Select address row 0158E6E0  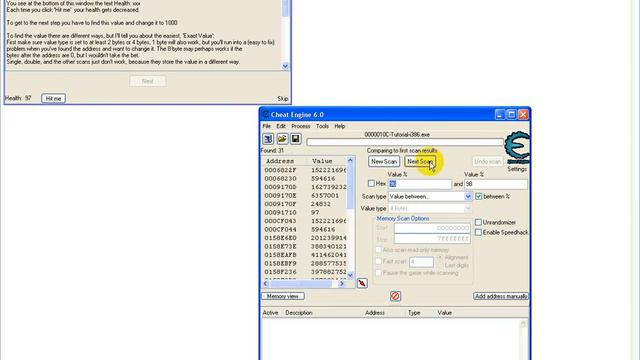click(304, 238)
